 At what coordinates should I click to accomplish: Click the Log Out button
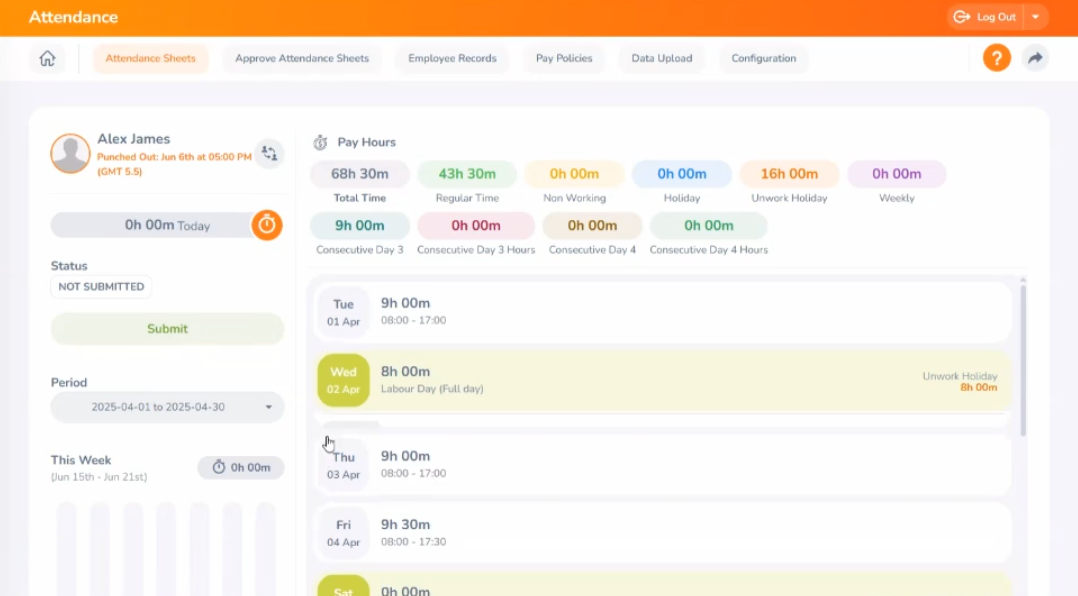pos(987,17)
